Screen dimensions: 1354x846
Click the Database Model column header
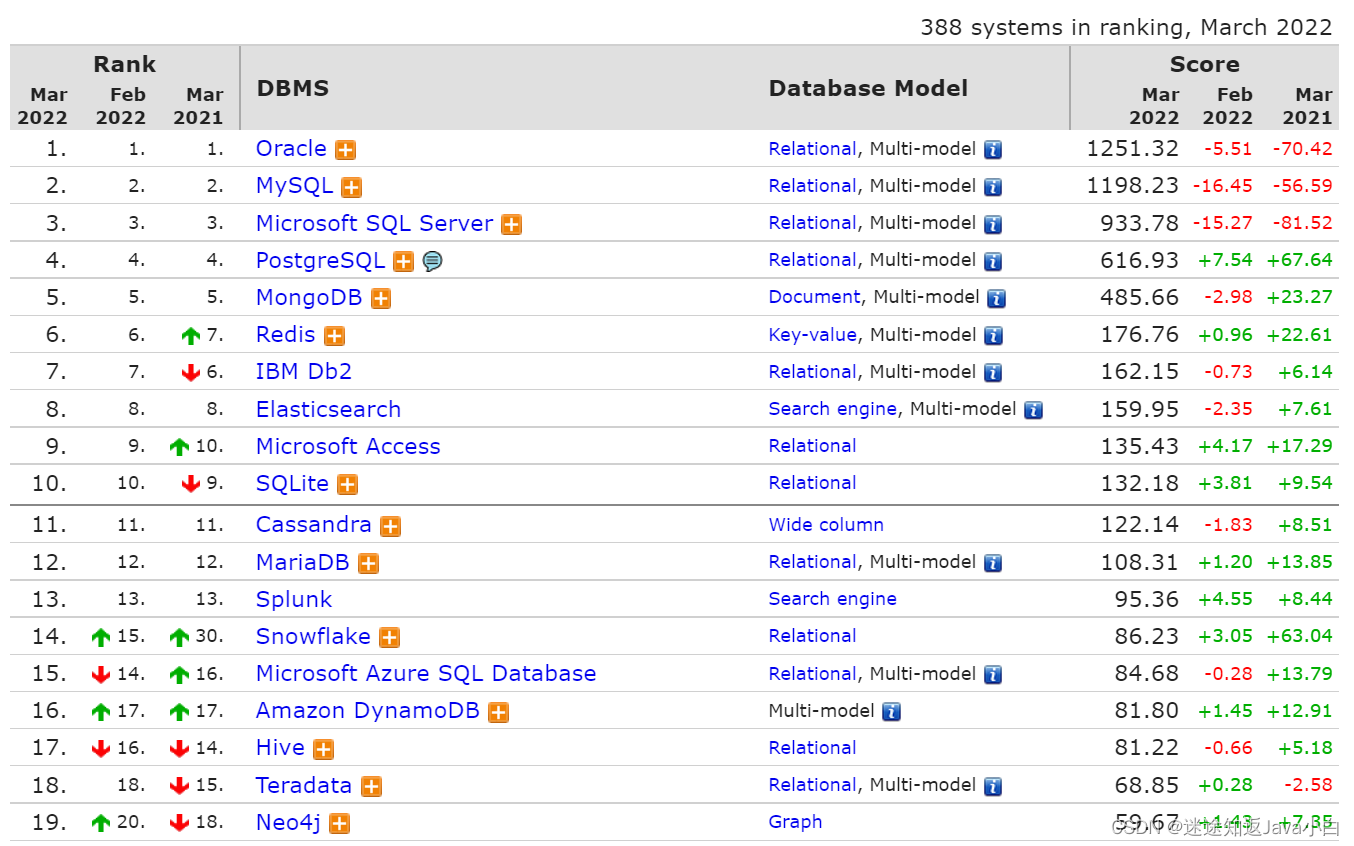pyautogui.click(x=869, y=88)
